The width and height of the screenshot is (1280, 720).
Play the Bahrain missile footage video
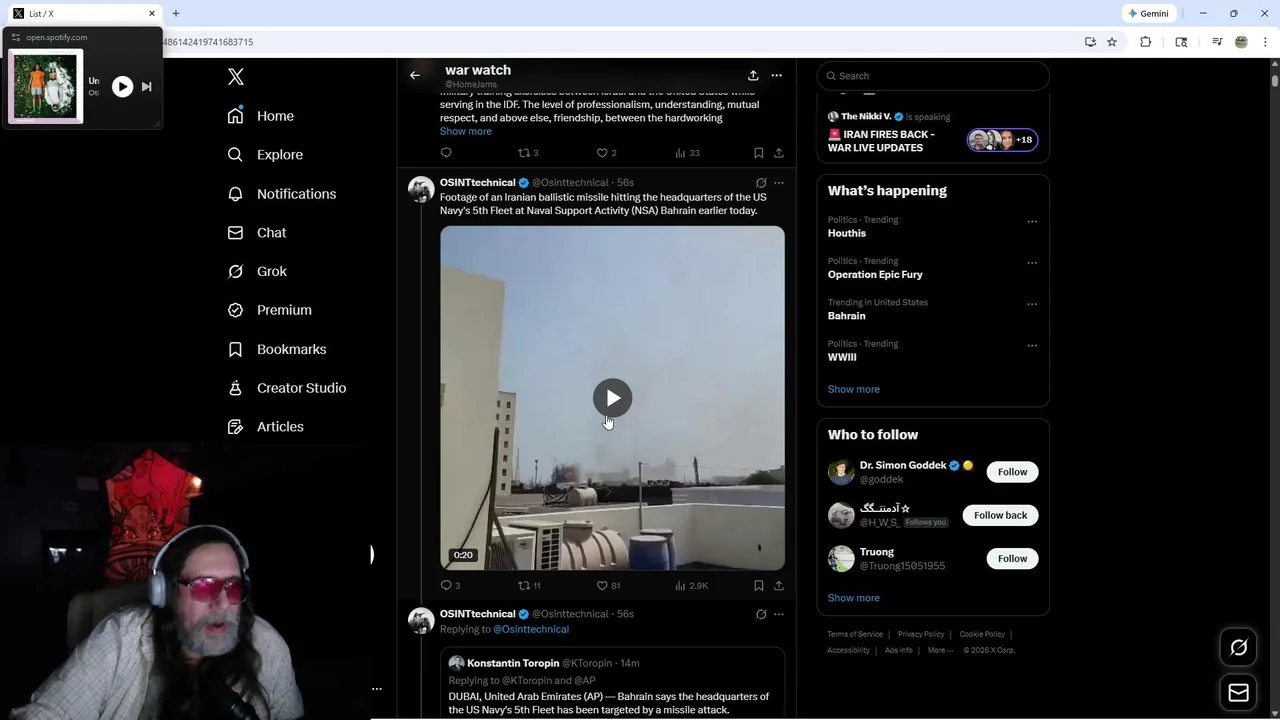[612, 398]
